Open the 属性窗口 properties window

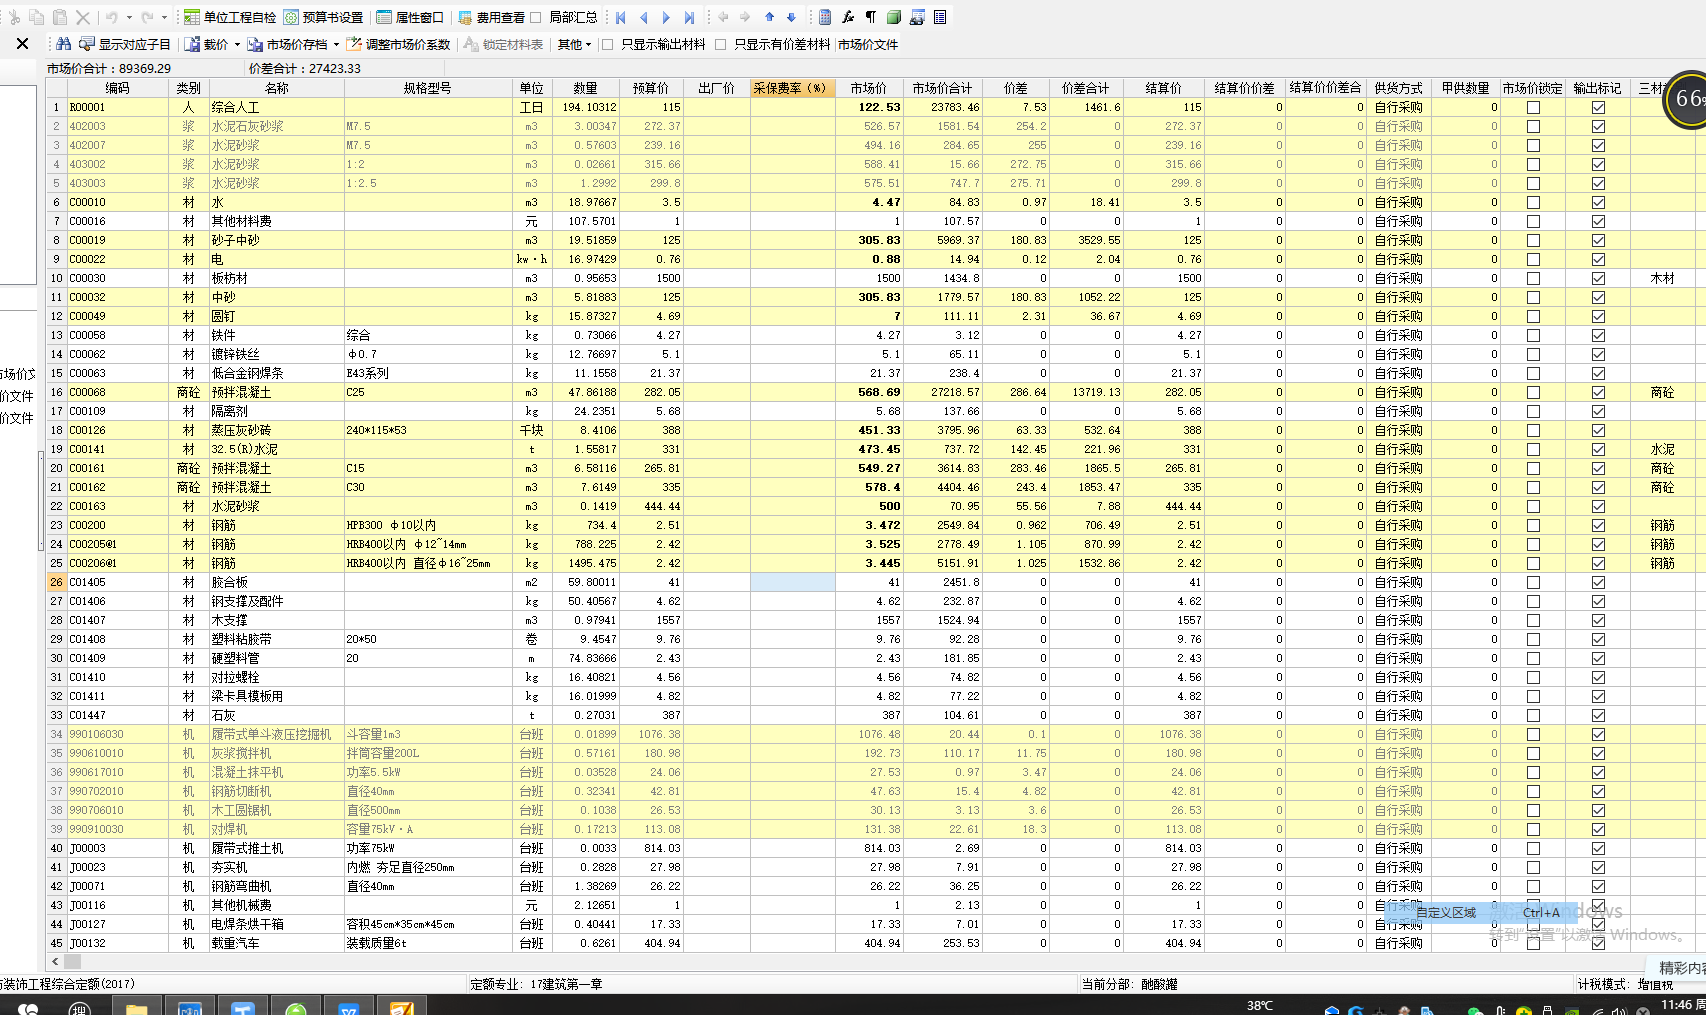pyautogui.click(x=410, y=17)
